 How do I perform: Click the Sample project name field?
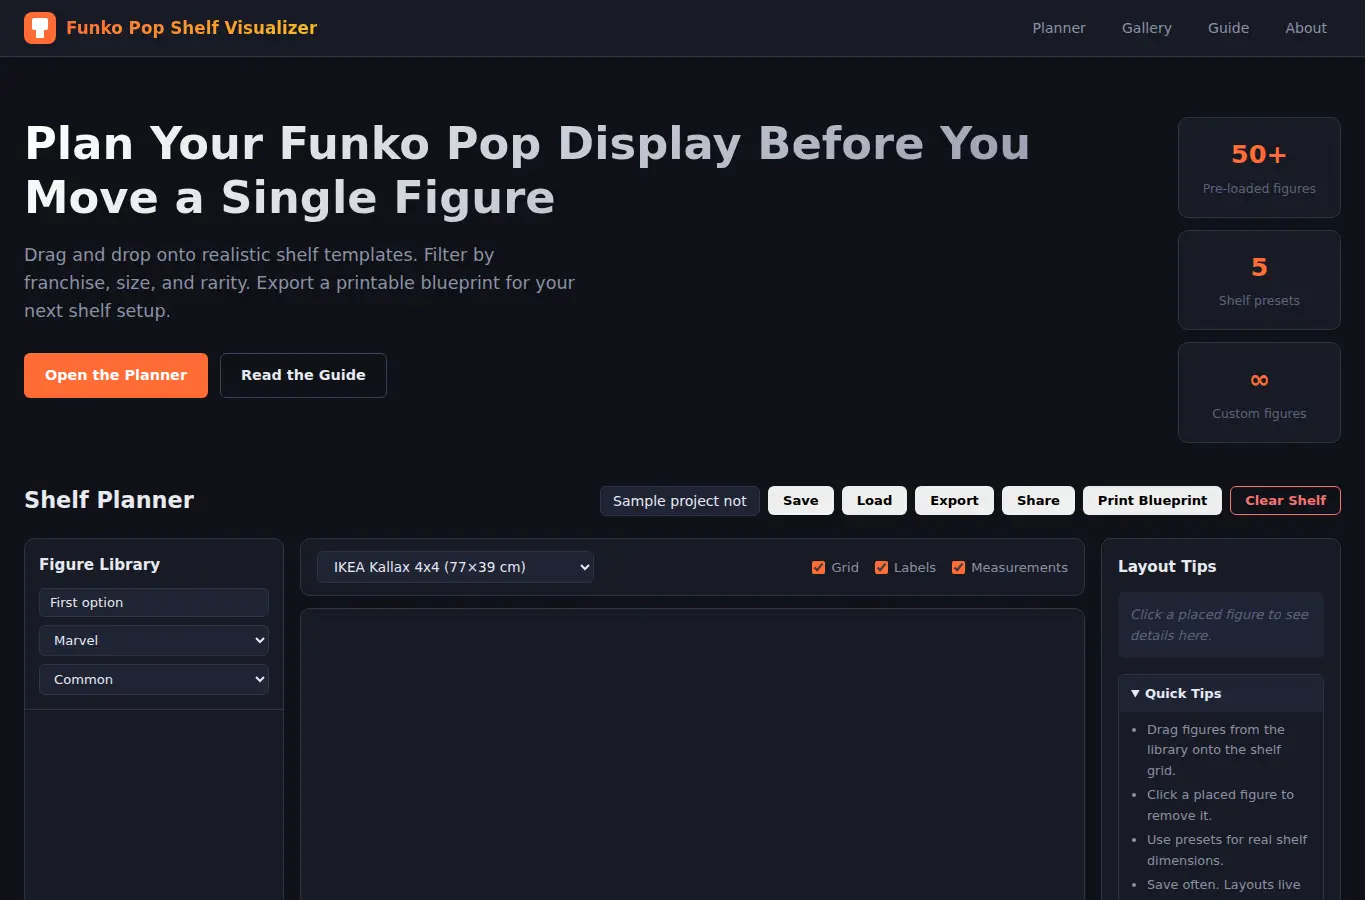coord(680,501)
